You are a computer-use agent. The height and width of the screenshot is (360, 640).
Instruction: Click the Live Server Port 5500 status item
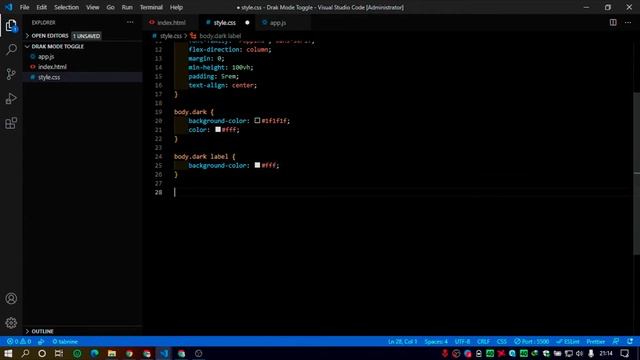[531, 342]
